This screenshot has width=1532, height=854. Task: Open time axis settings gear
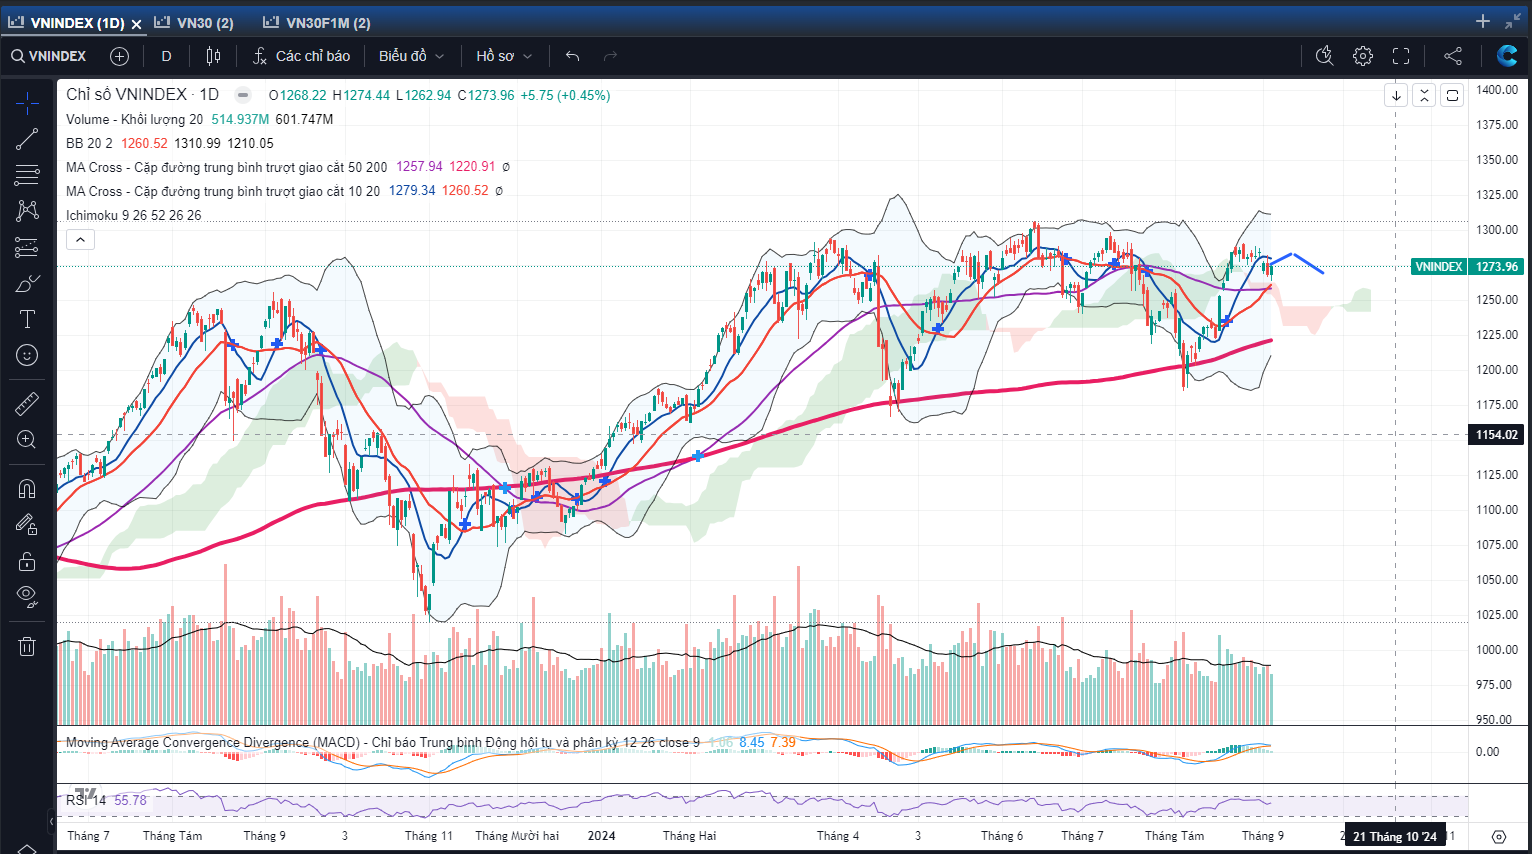click(x=1498, y=836)
